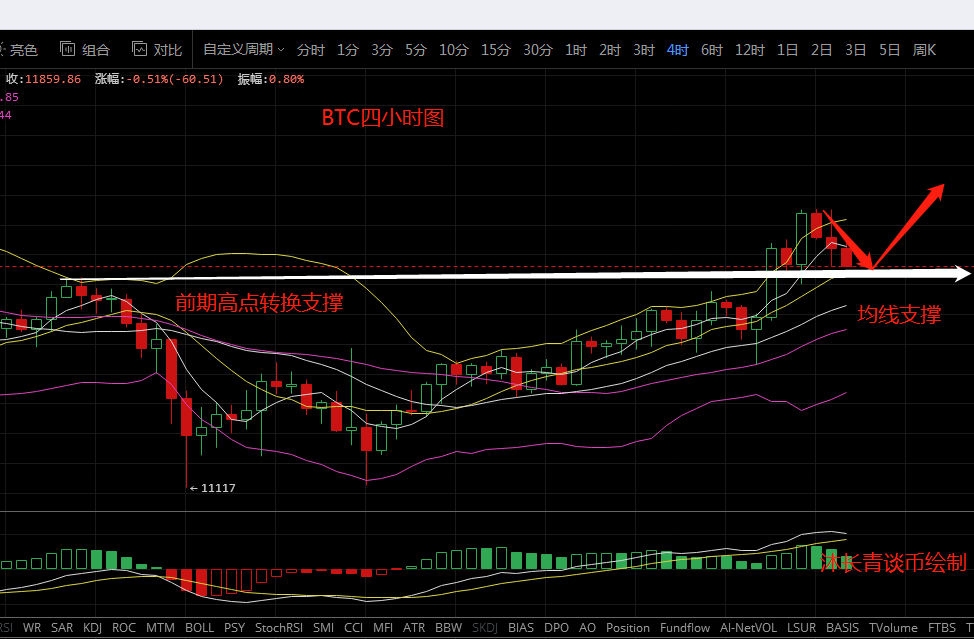Screen dimensions: 974x639
Task: Click the active 4时 interval
Action: pos(678,50)
